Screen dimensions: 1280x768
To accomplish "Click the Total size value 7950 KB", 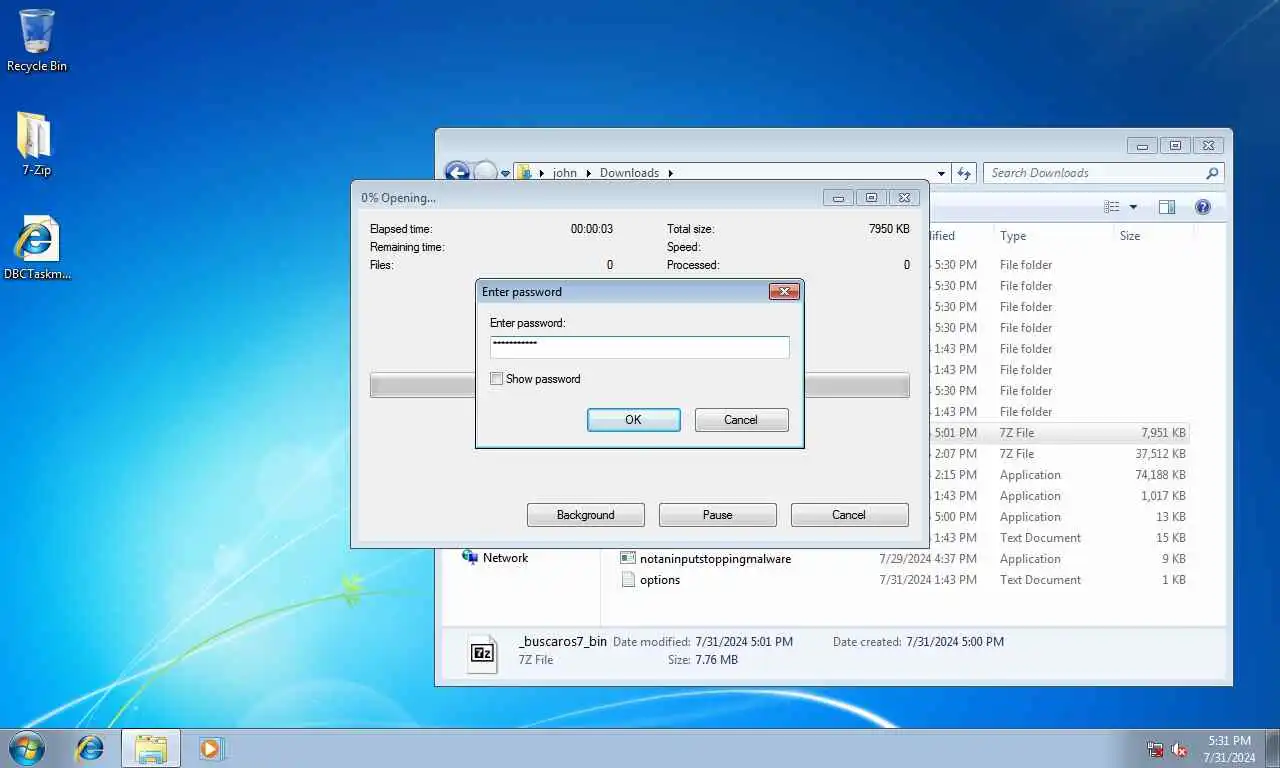I will (889, 229).
